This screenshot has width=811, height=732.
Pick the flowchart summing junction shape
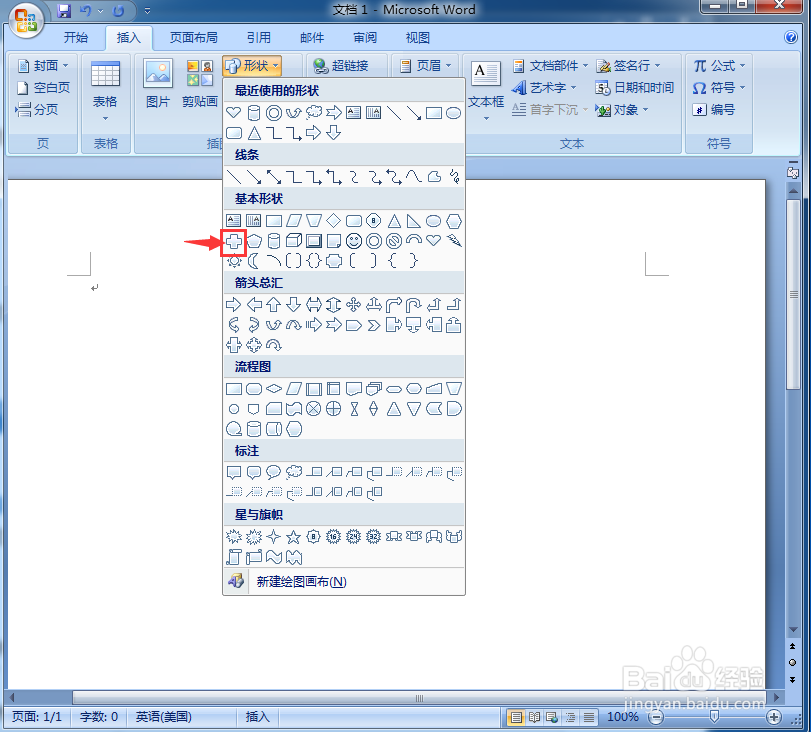pos(313,409)
